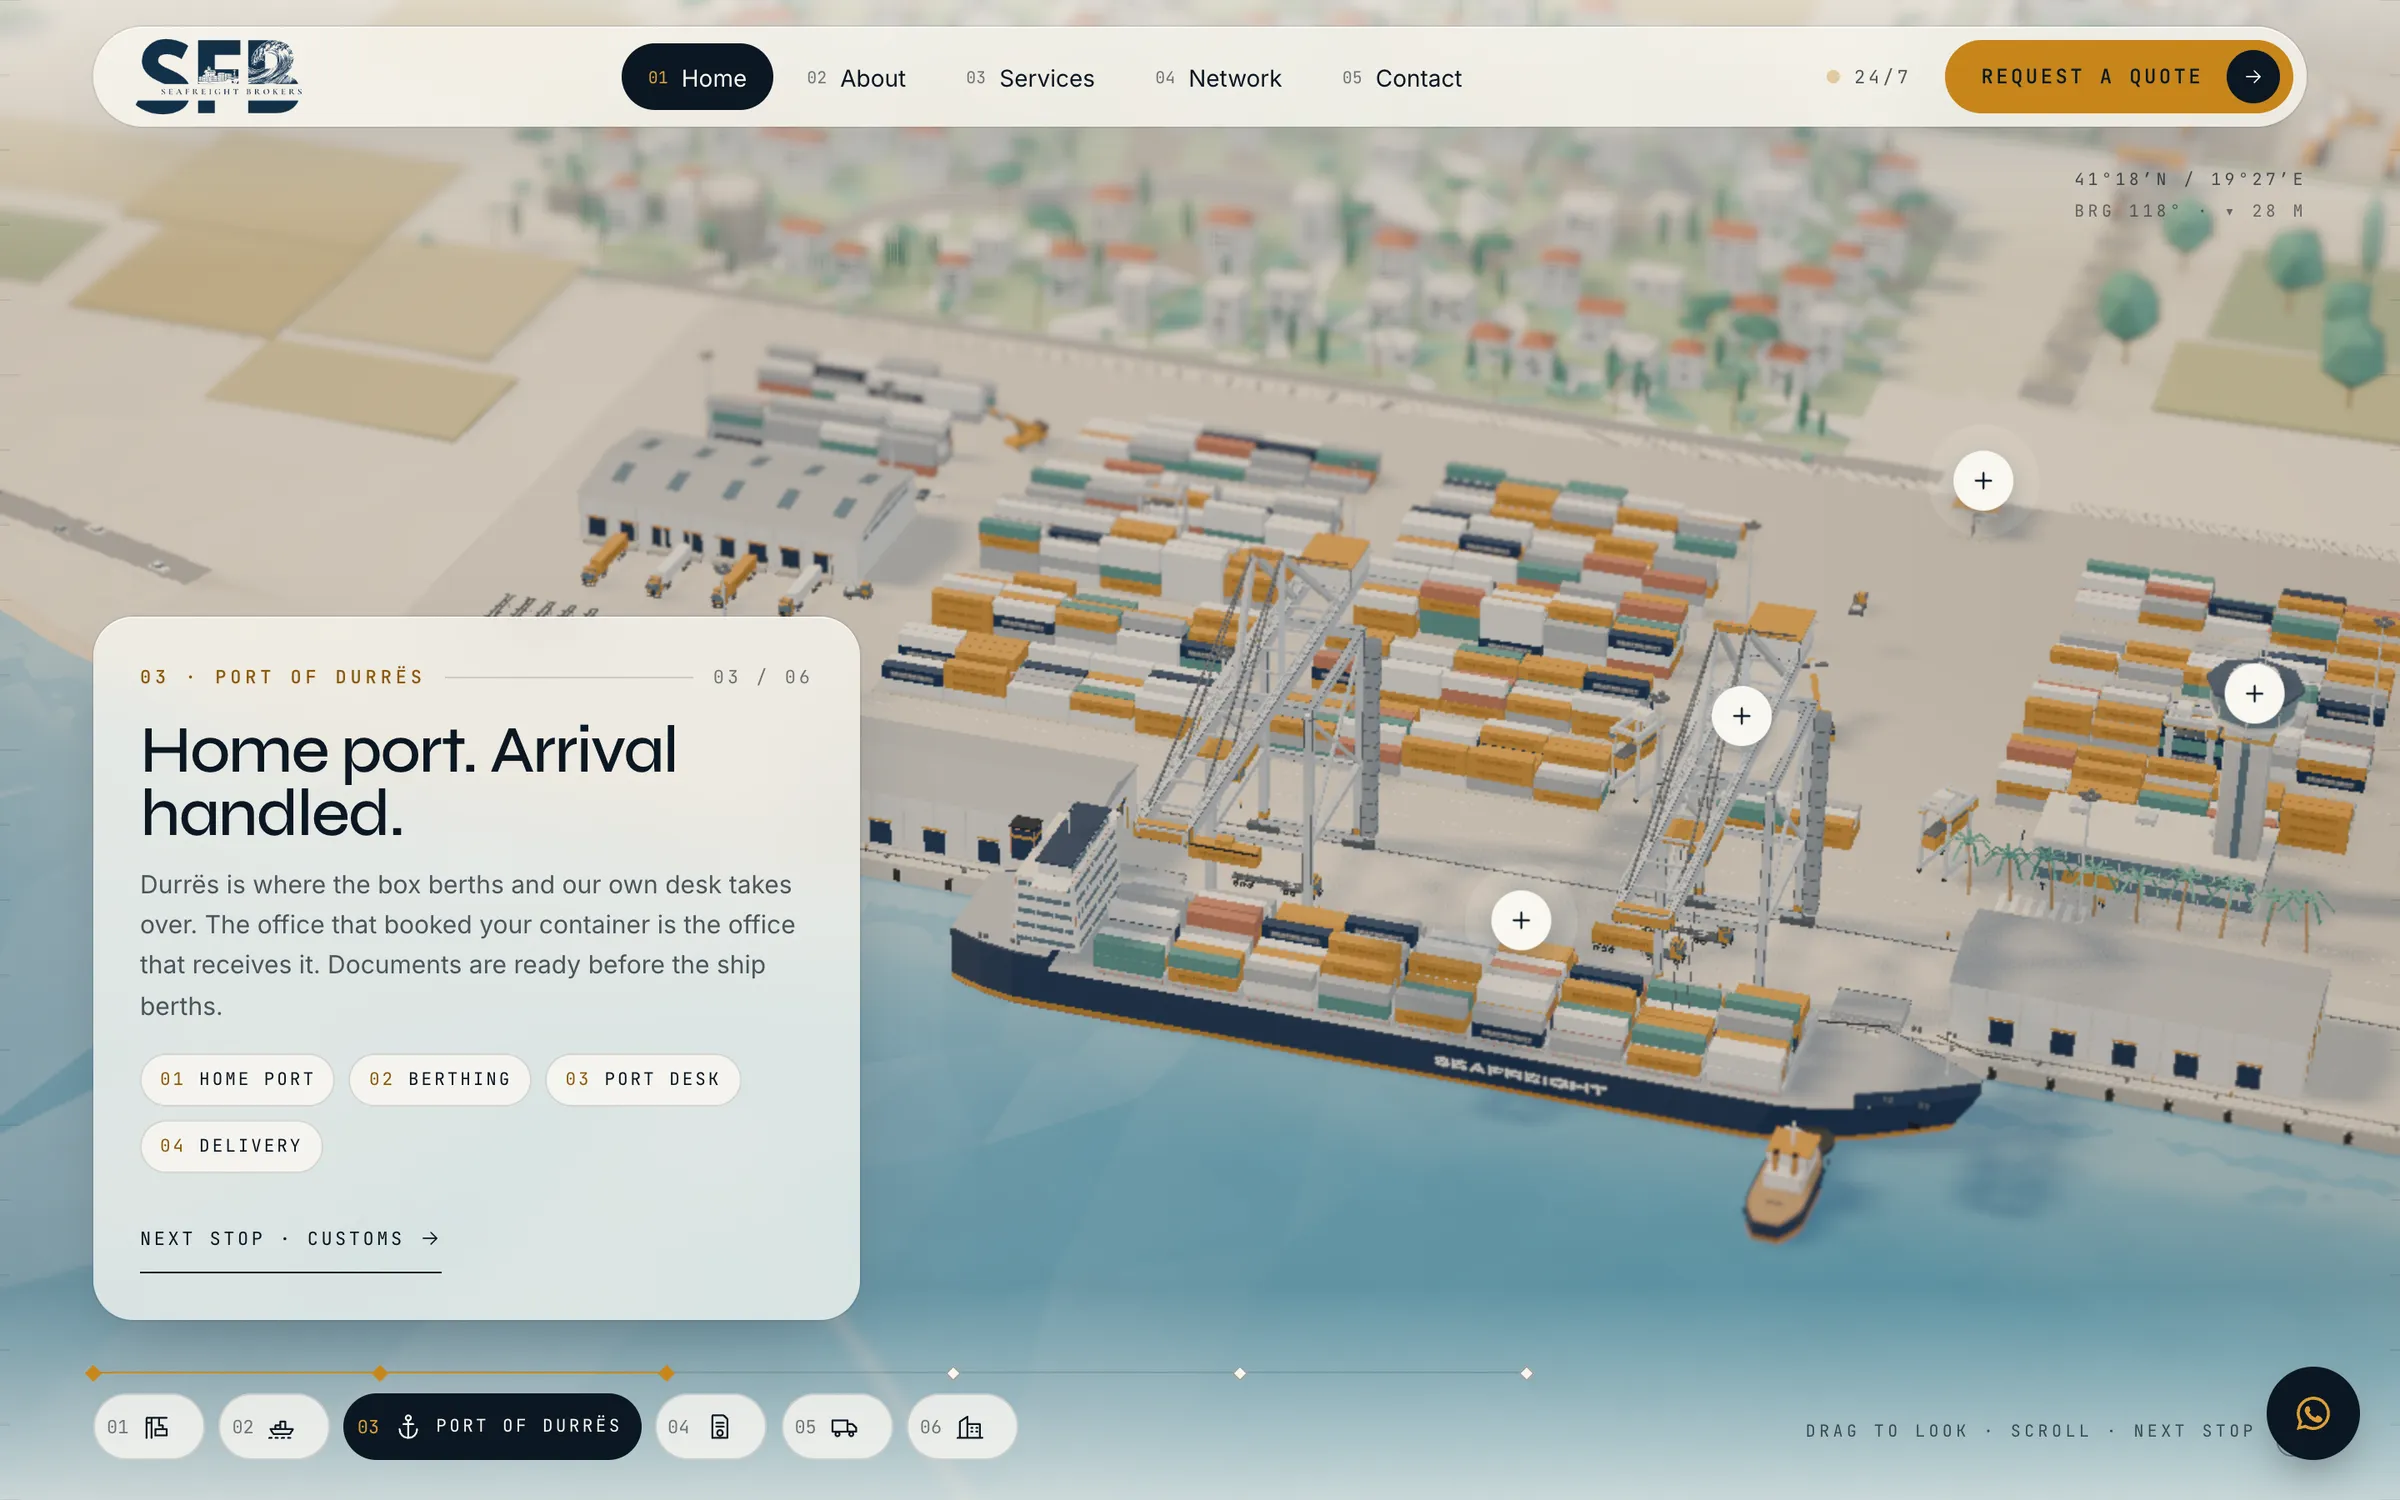Open the WhatsApp chat button
Screen dimensions: 2400x1500
pyautogui.click(x=2312, y=1413)
